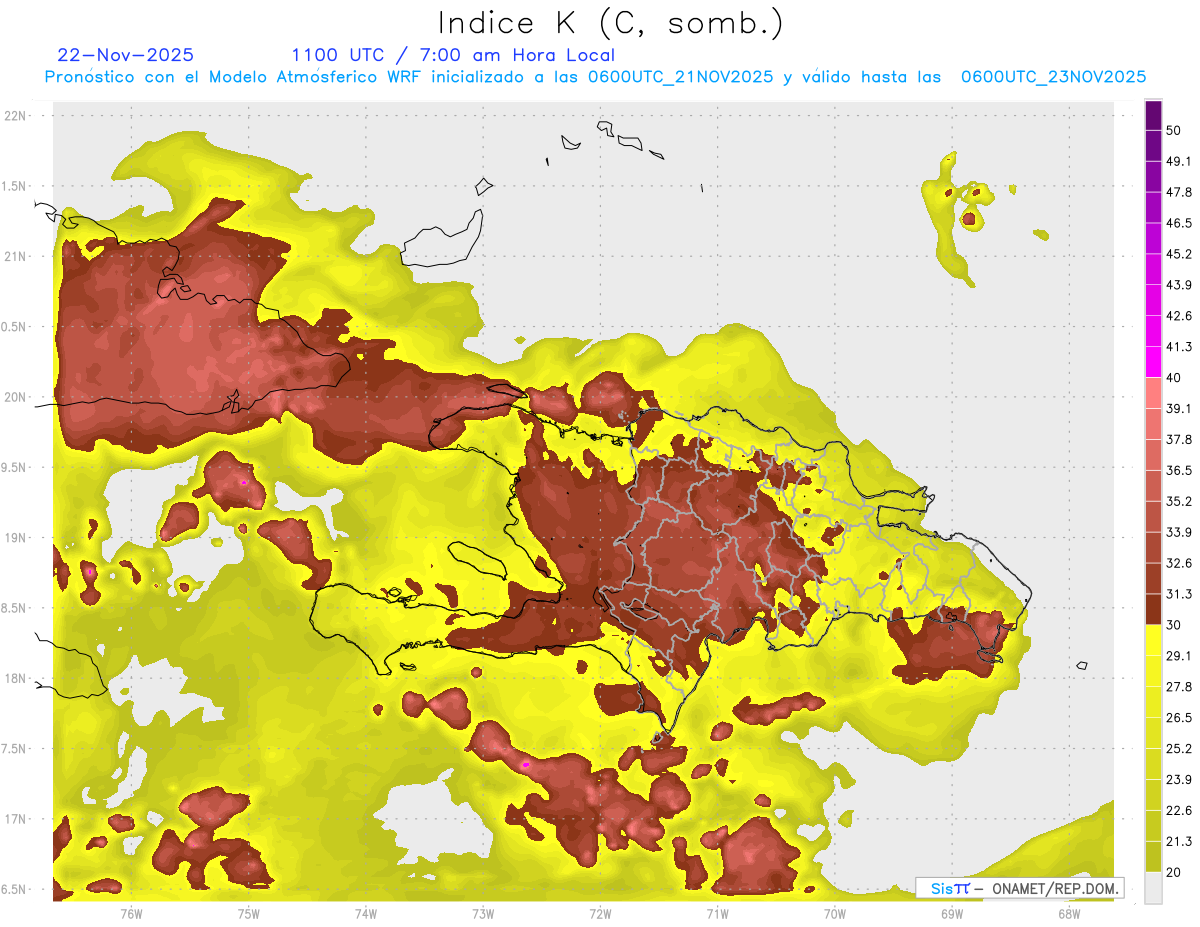Click the latitude axis label "21N"
This screenshot has width=1200, height=927.
[x=16, y=257]
